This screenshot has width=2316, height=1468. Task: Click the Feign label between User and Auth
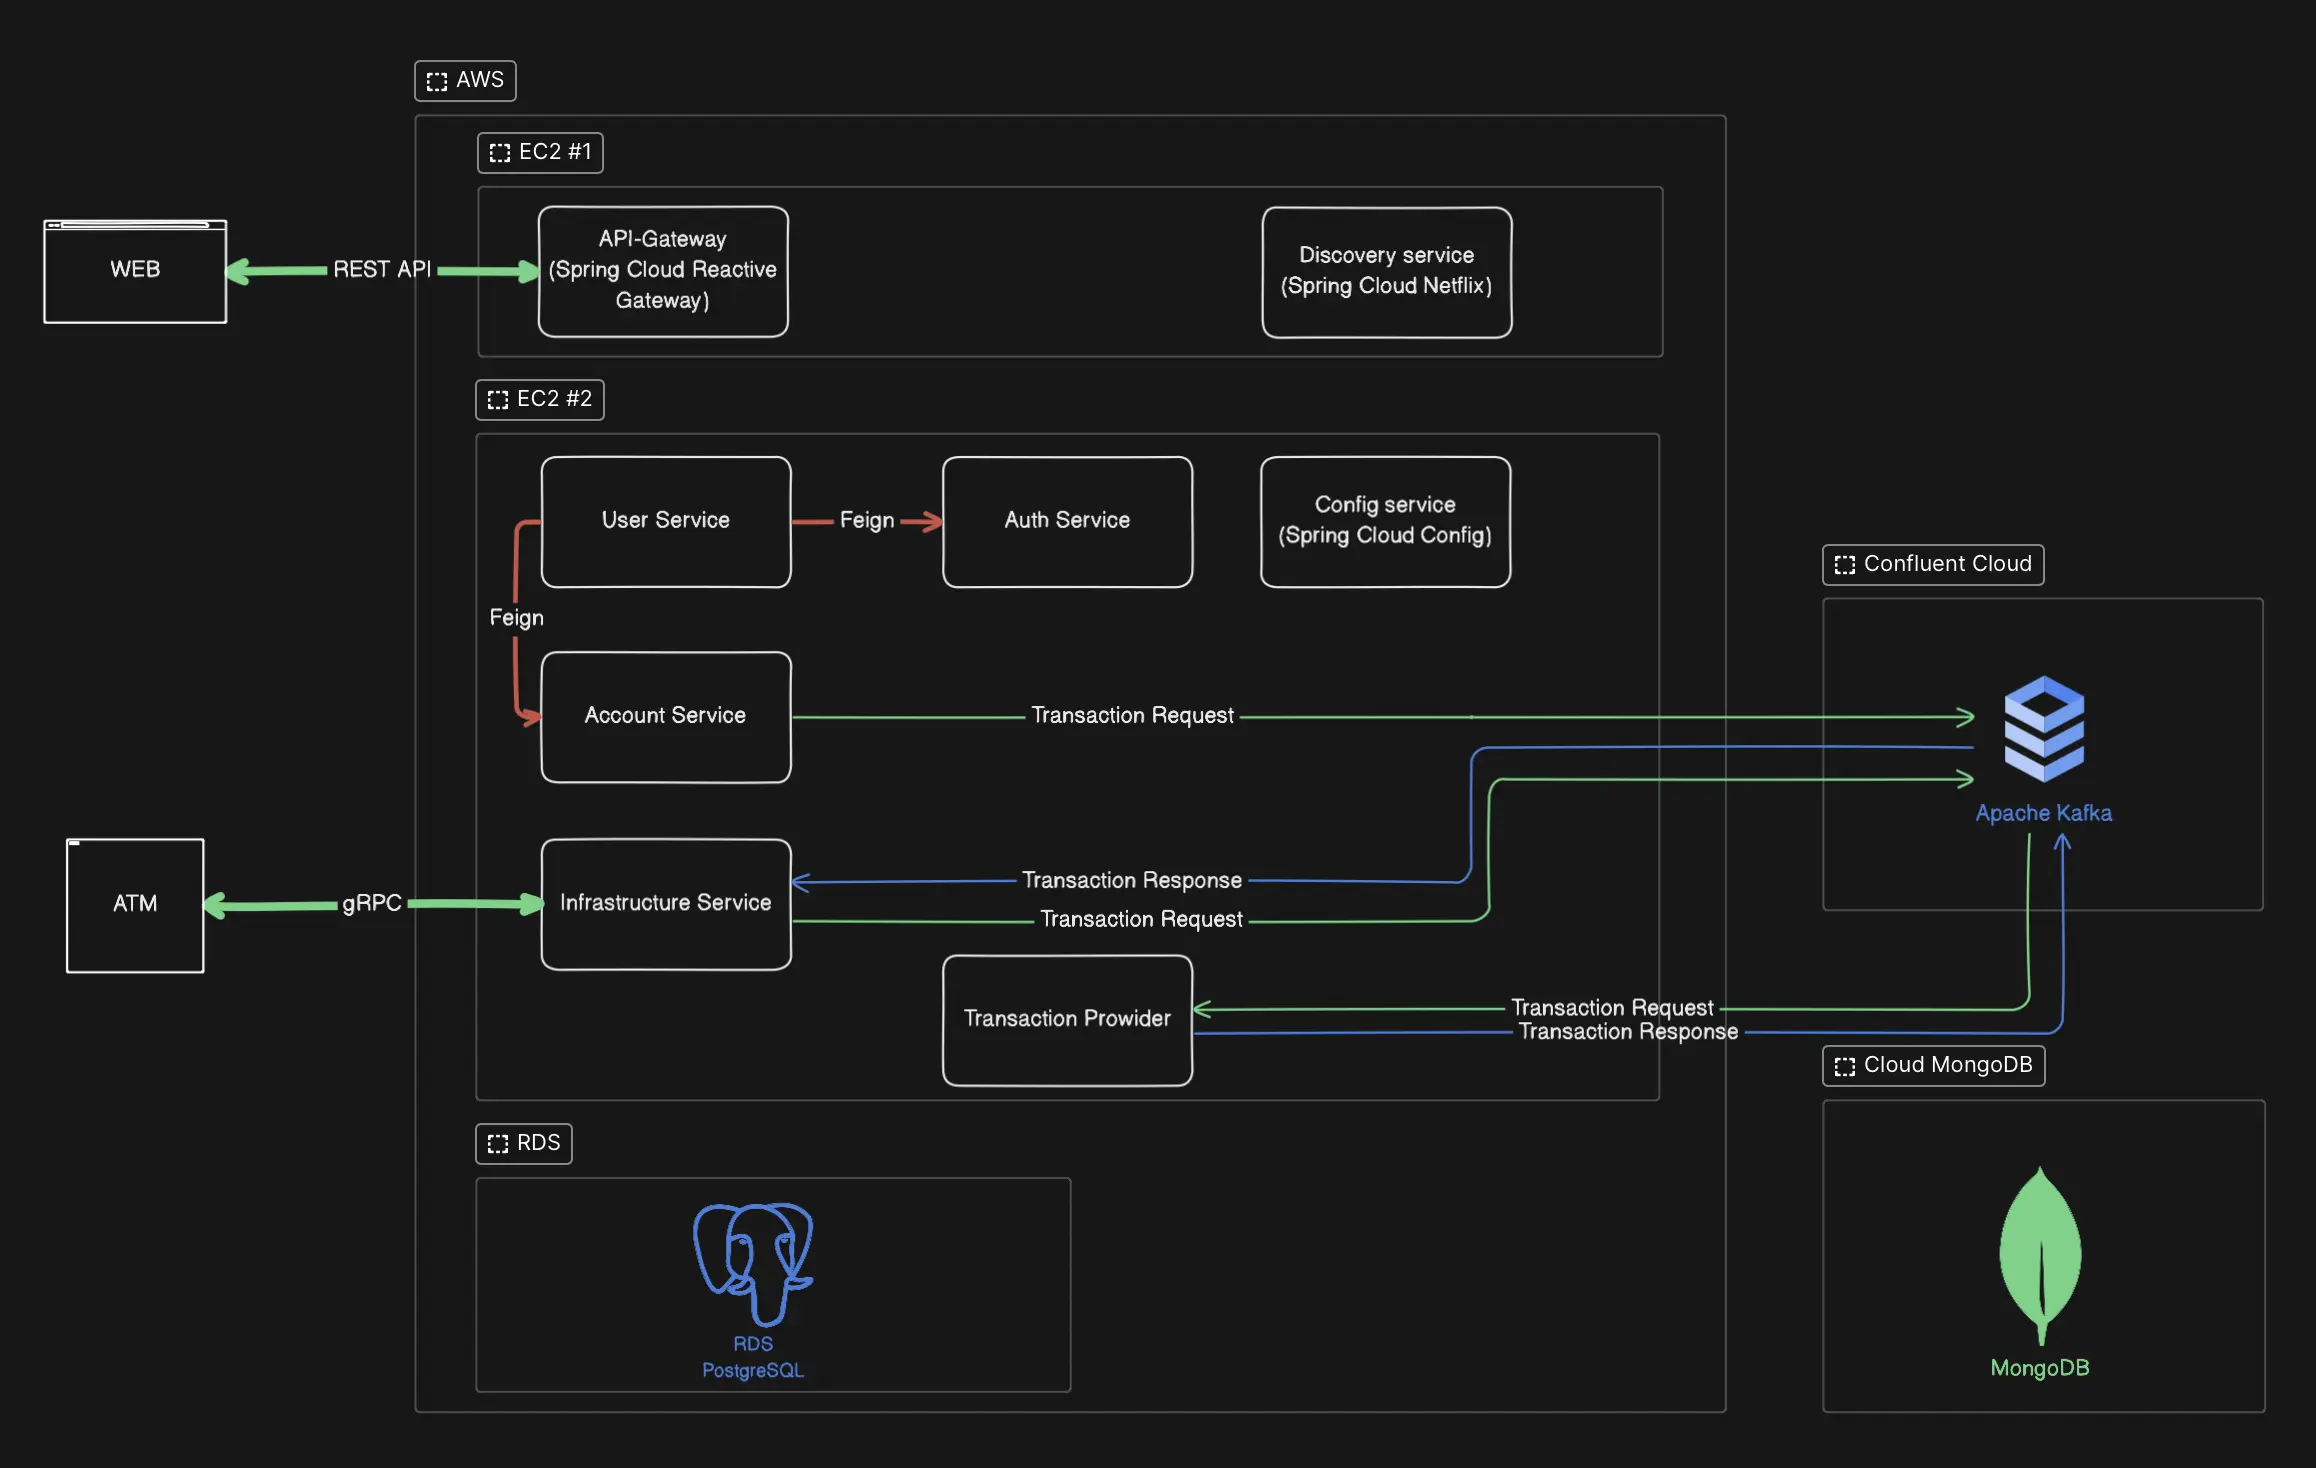pos(867,520)
